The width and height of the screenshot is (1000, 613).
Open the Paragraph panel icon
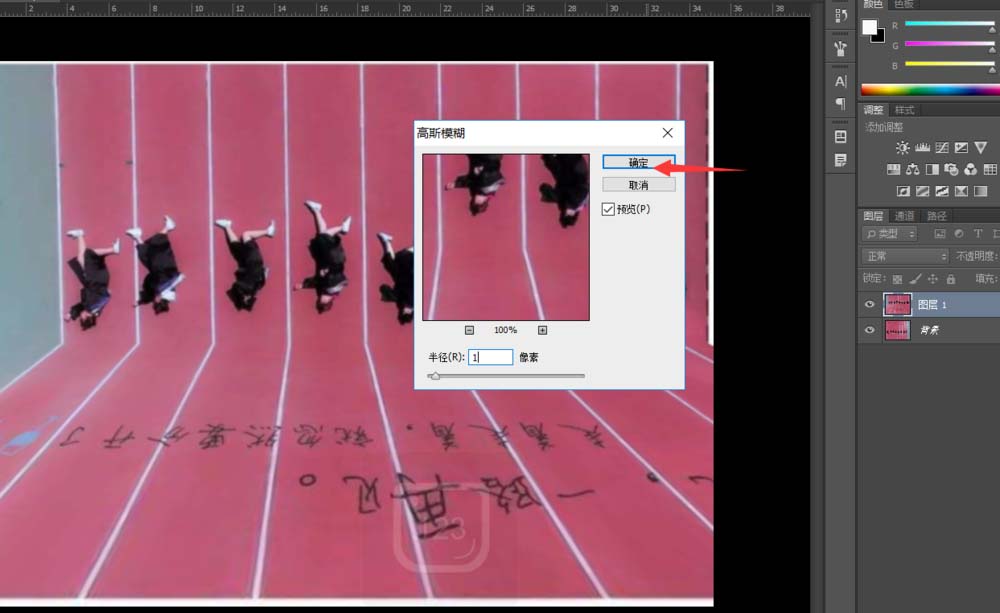coord(841,103)
